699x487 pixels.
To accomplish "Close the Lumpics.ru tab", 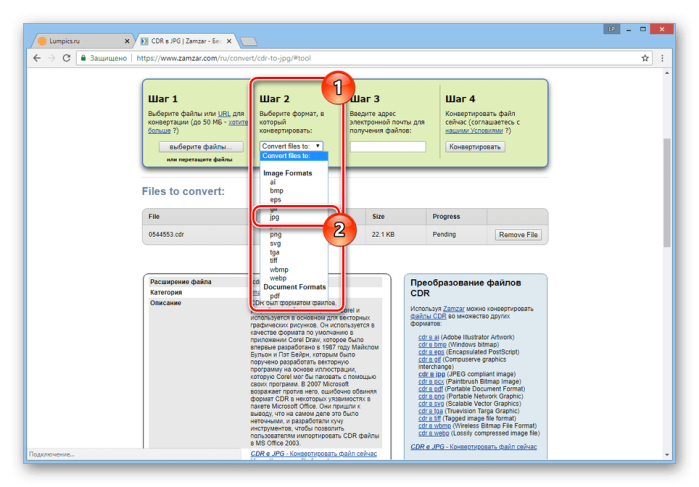I will (127, 41).
